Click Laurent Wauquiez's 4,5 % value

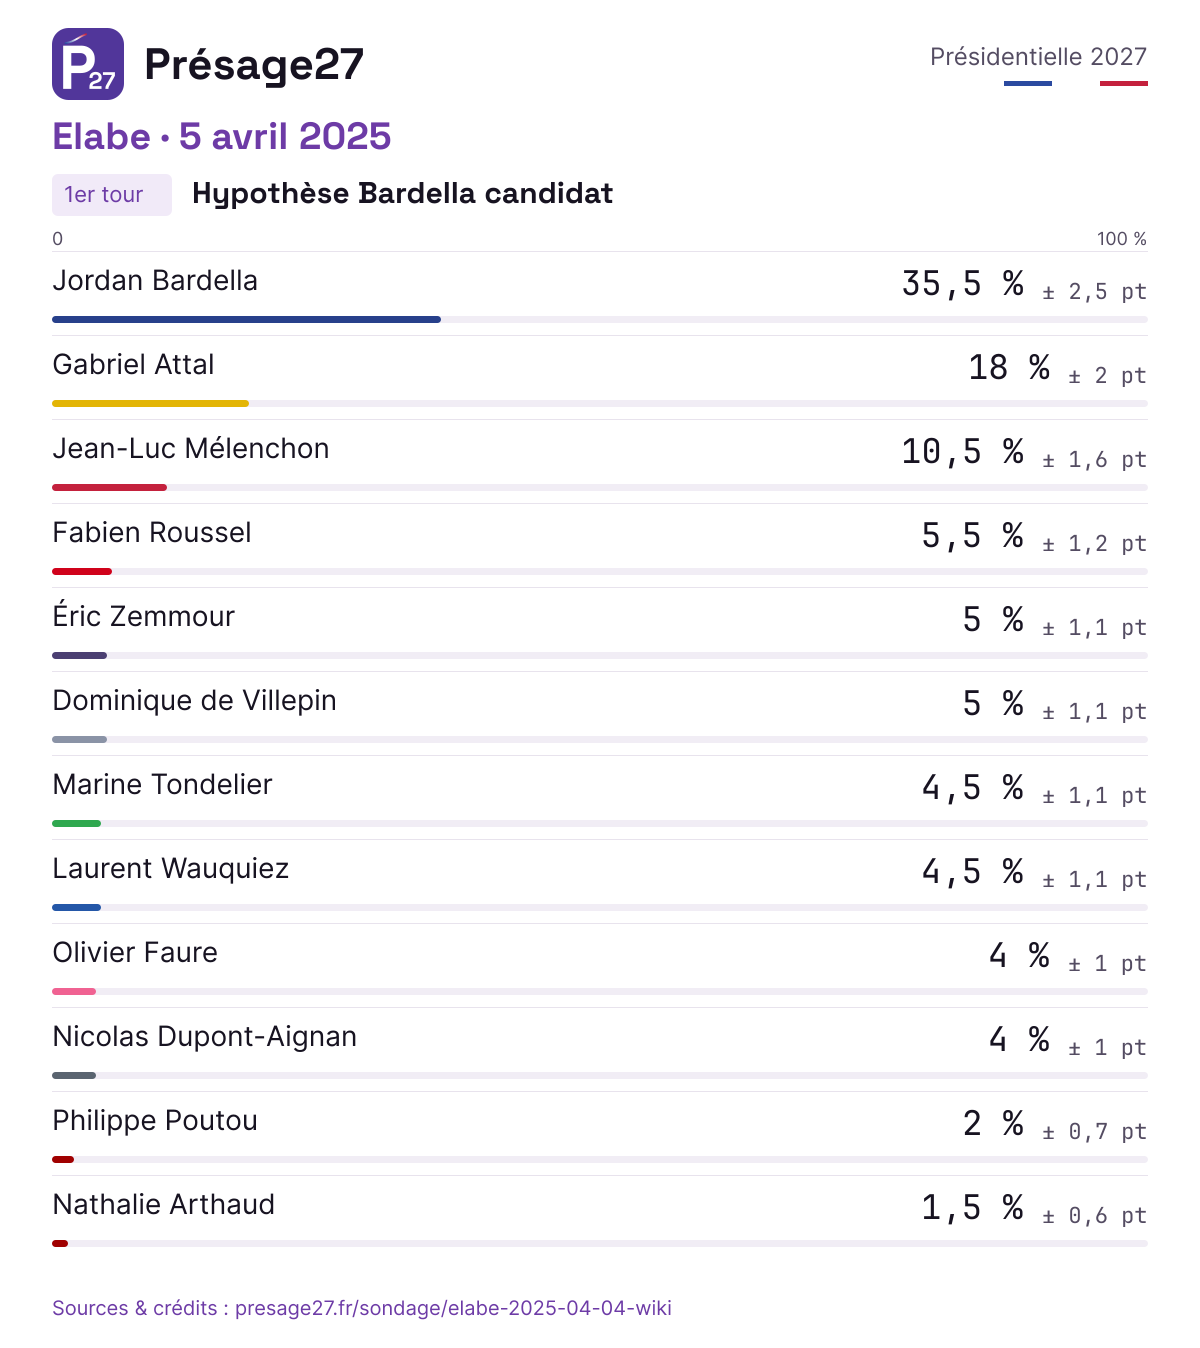point(972,872)
